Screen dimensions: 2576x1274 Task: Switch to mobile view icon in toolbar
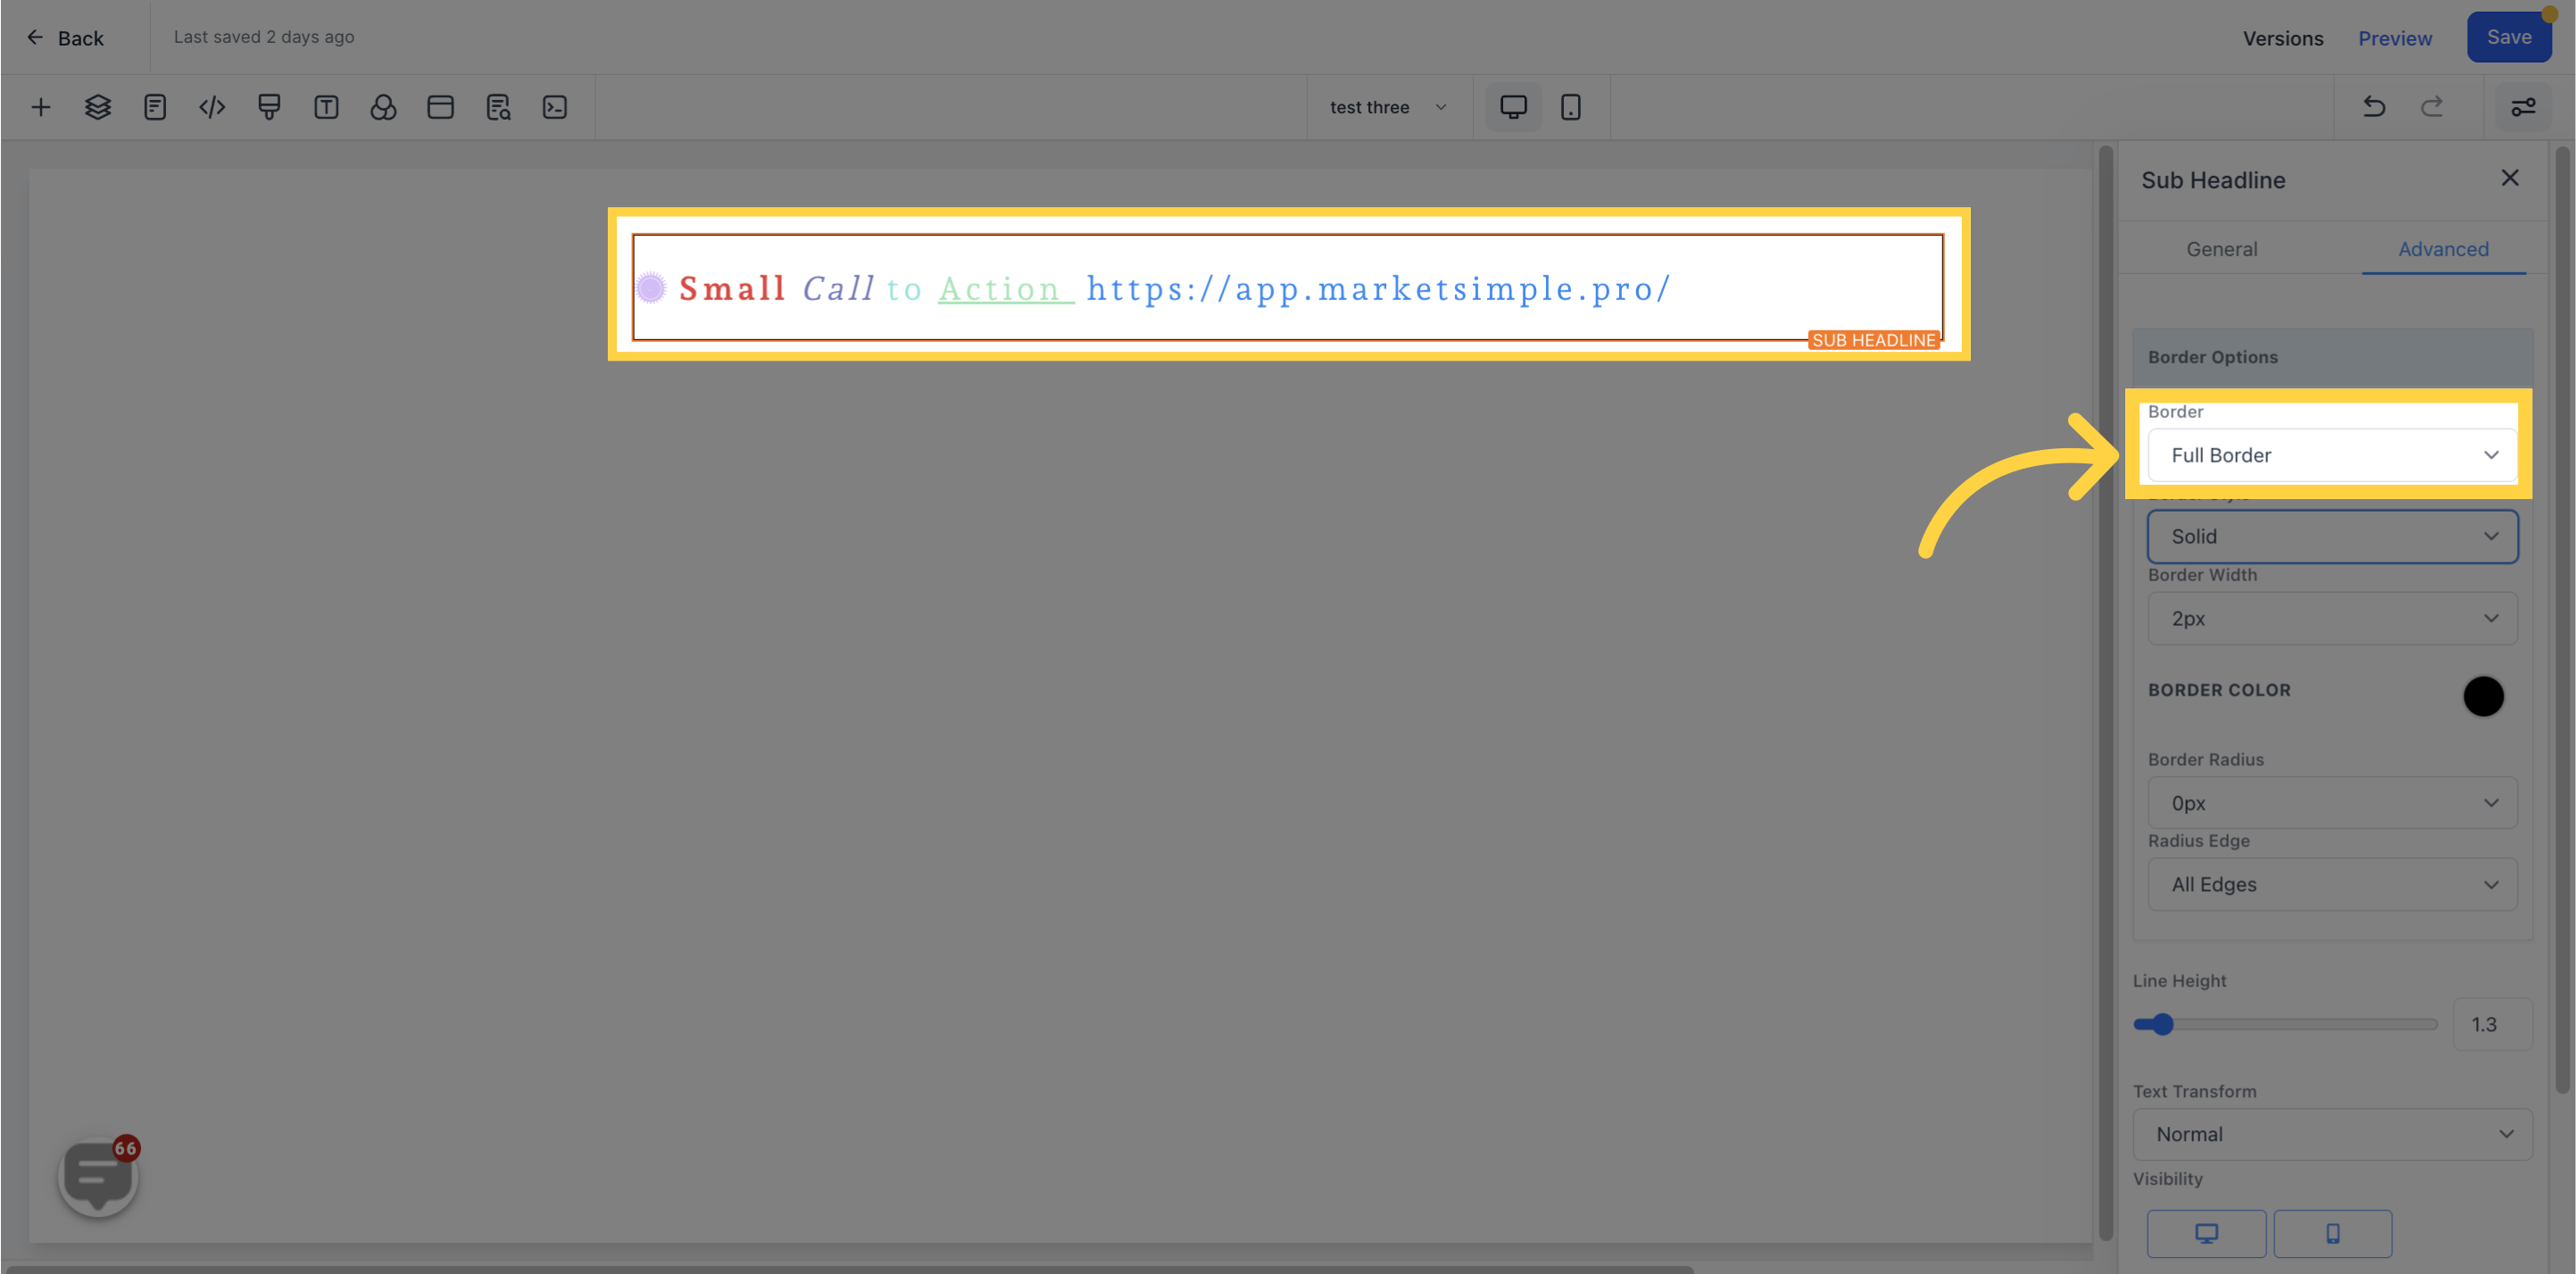pyautogui.click(x=1570, y=107)
